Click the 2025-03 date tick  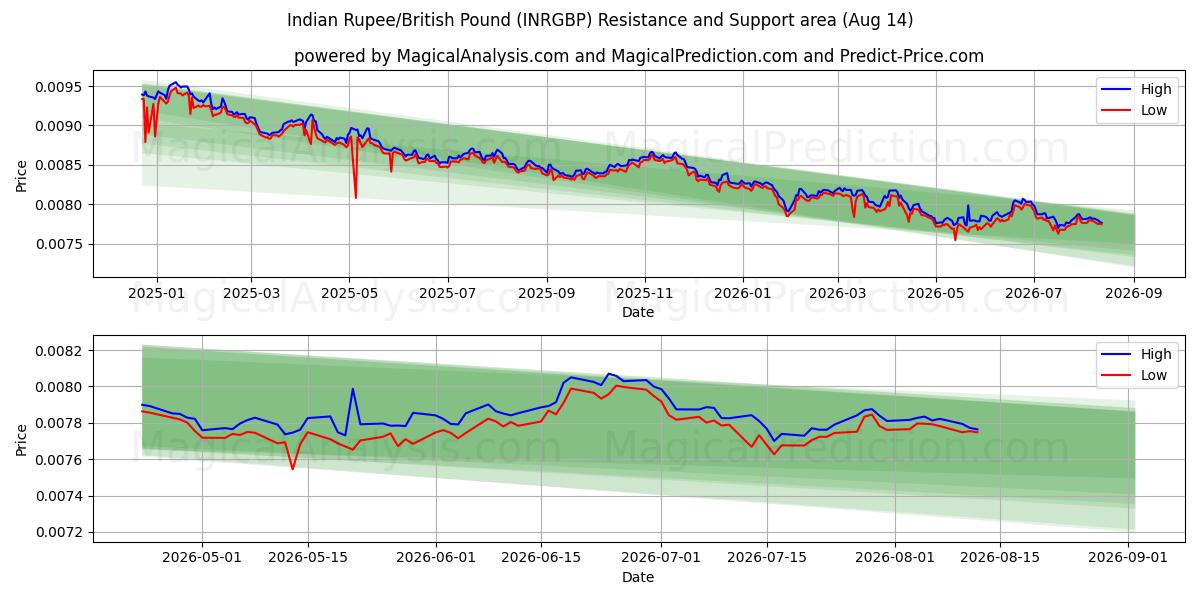click(250, 293)
